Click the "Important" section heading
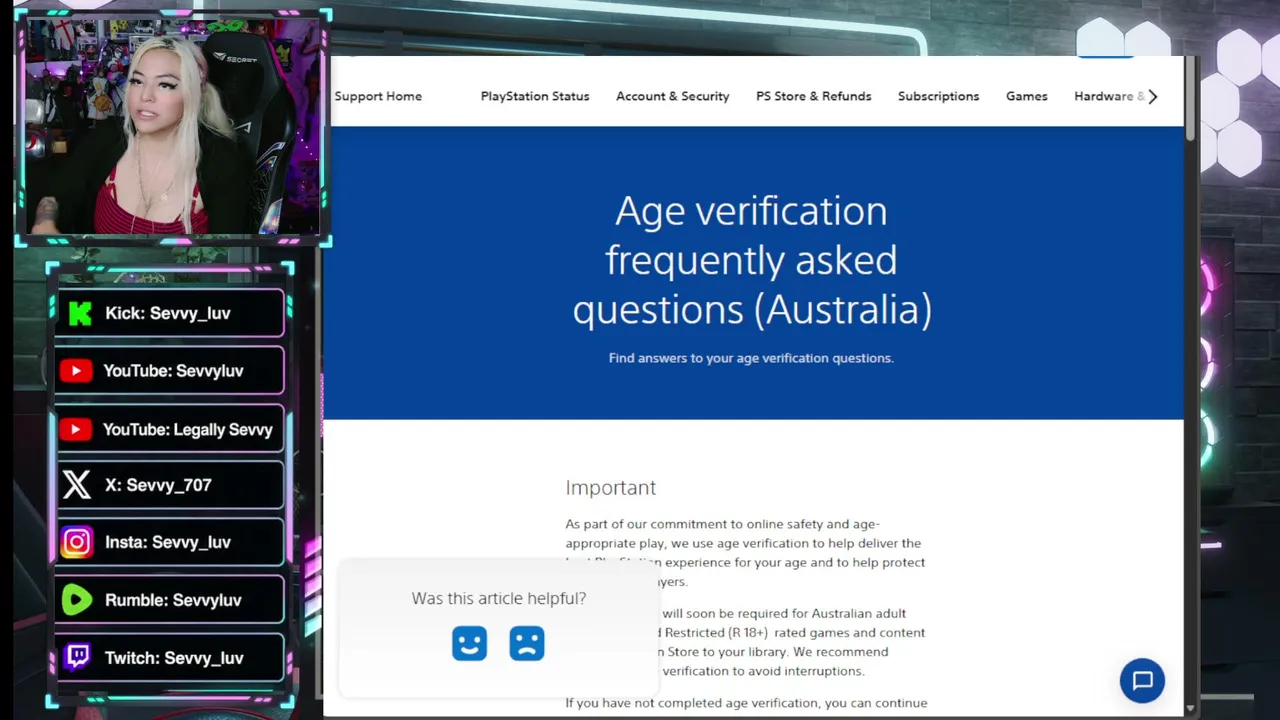Viewport: 1280px width, 720px height. [x=611, y=487]
